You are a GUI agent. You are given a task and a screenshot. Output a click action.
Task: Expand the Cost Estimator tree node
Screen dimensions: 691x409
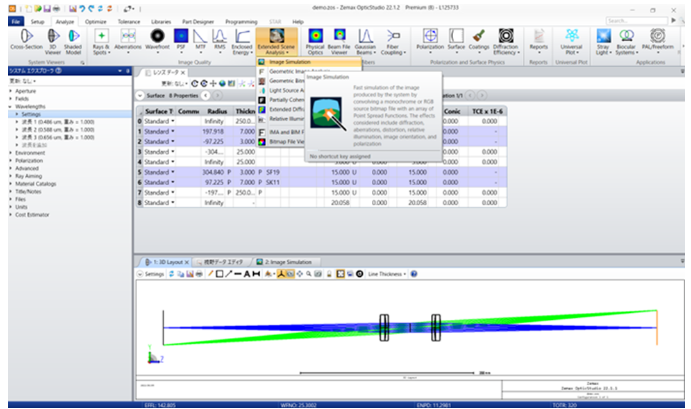[x=11, y=215]
